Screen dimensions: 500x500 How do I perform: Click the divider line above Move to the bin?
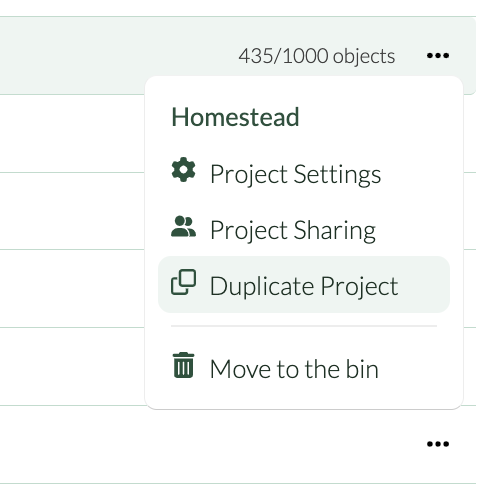[304, 326]
